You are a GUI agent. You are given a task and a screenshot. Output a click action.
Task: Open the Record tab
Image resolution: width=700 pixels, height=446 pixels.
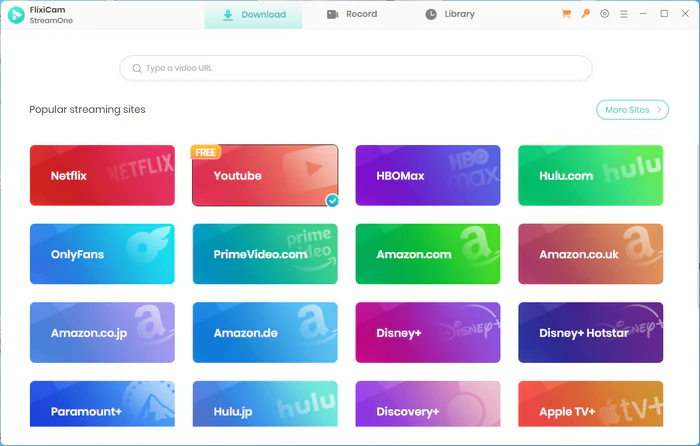pyautogui.click(x=352, y=15)
